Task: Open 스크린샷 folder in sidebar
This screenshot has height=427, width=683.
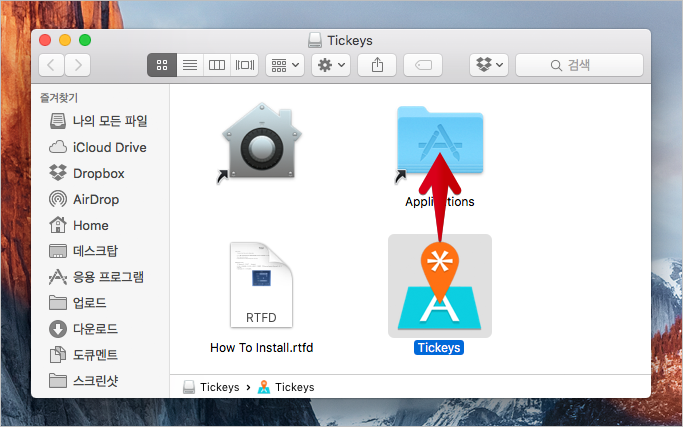Action: click(83, 381)
